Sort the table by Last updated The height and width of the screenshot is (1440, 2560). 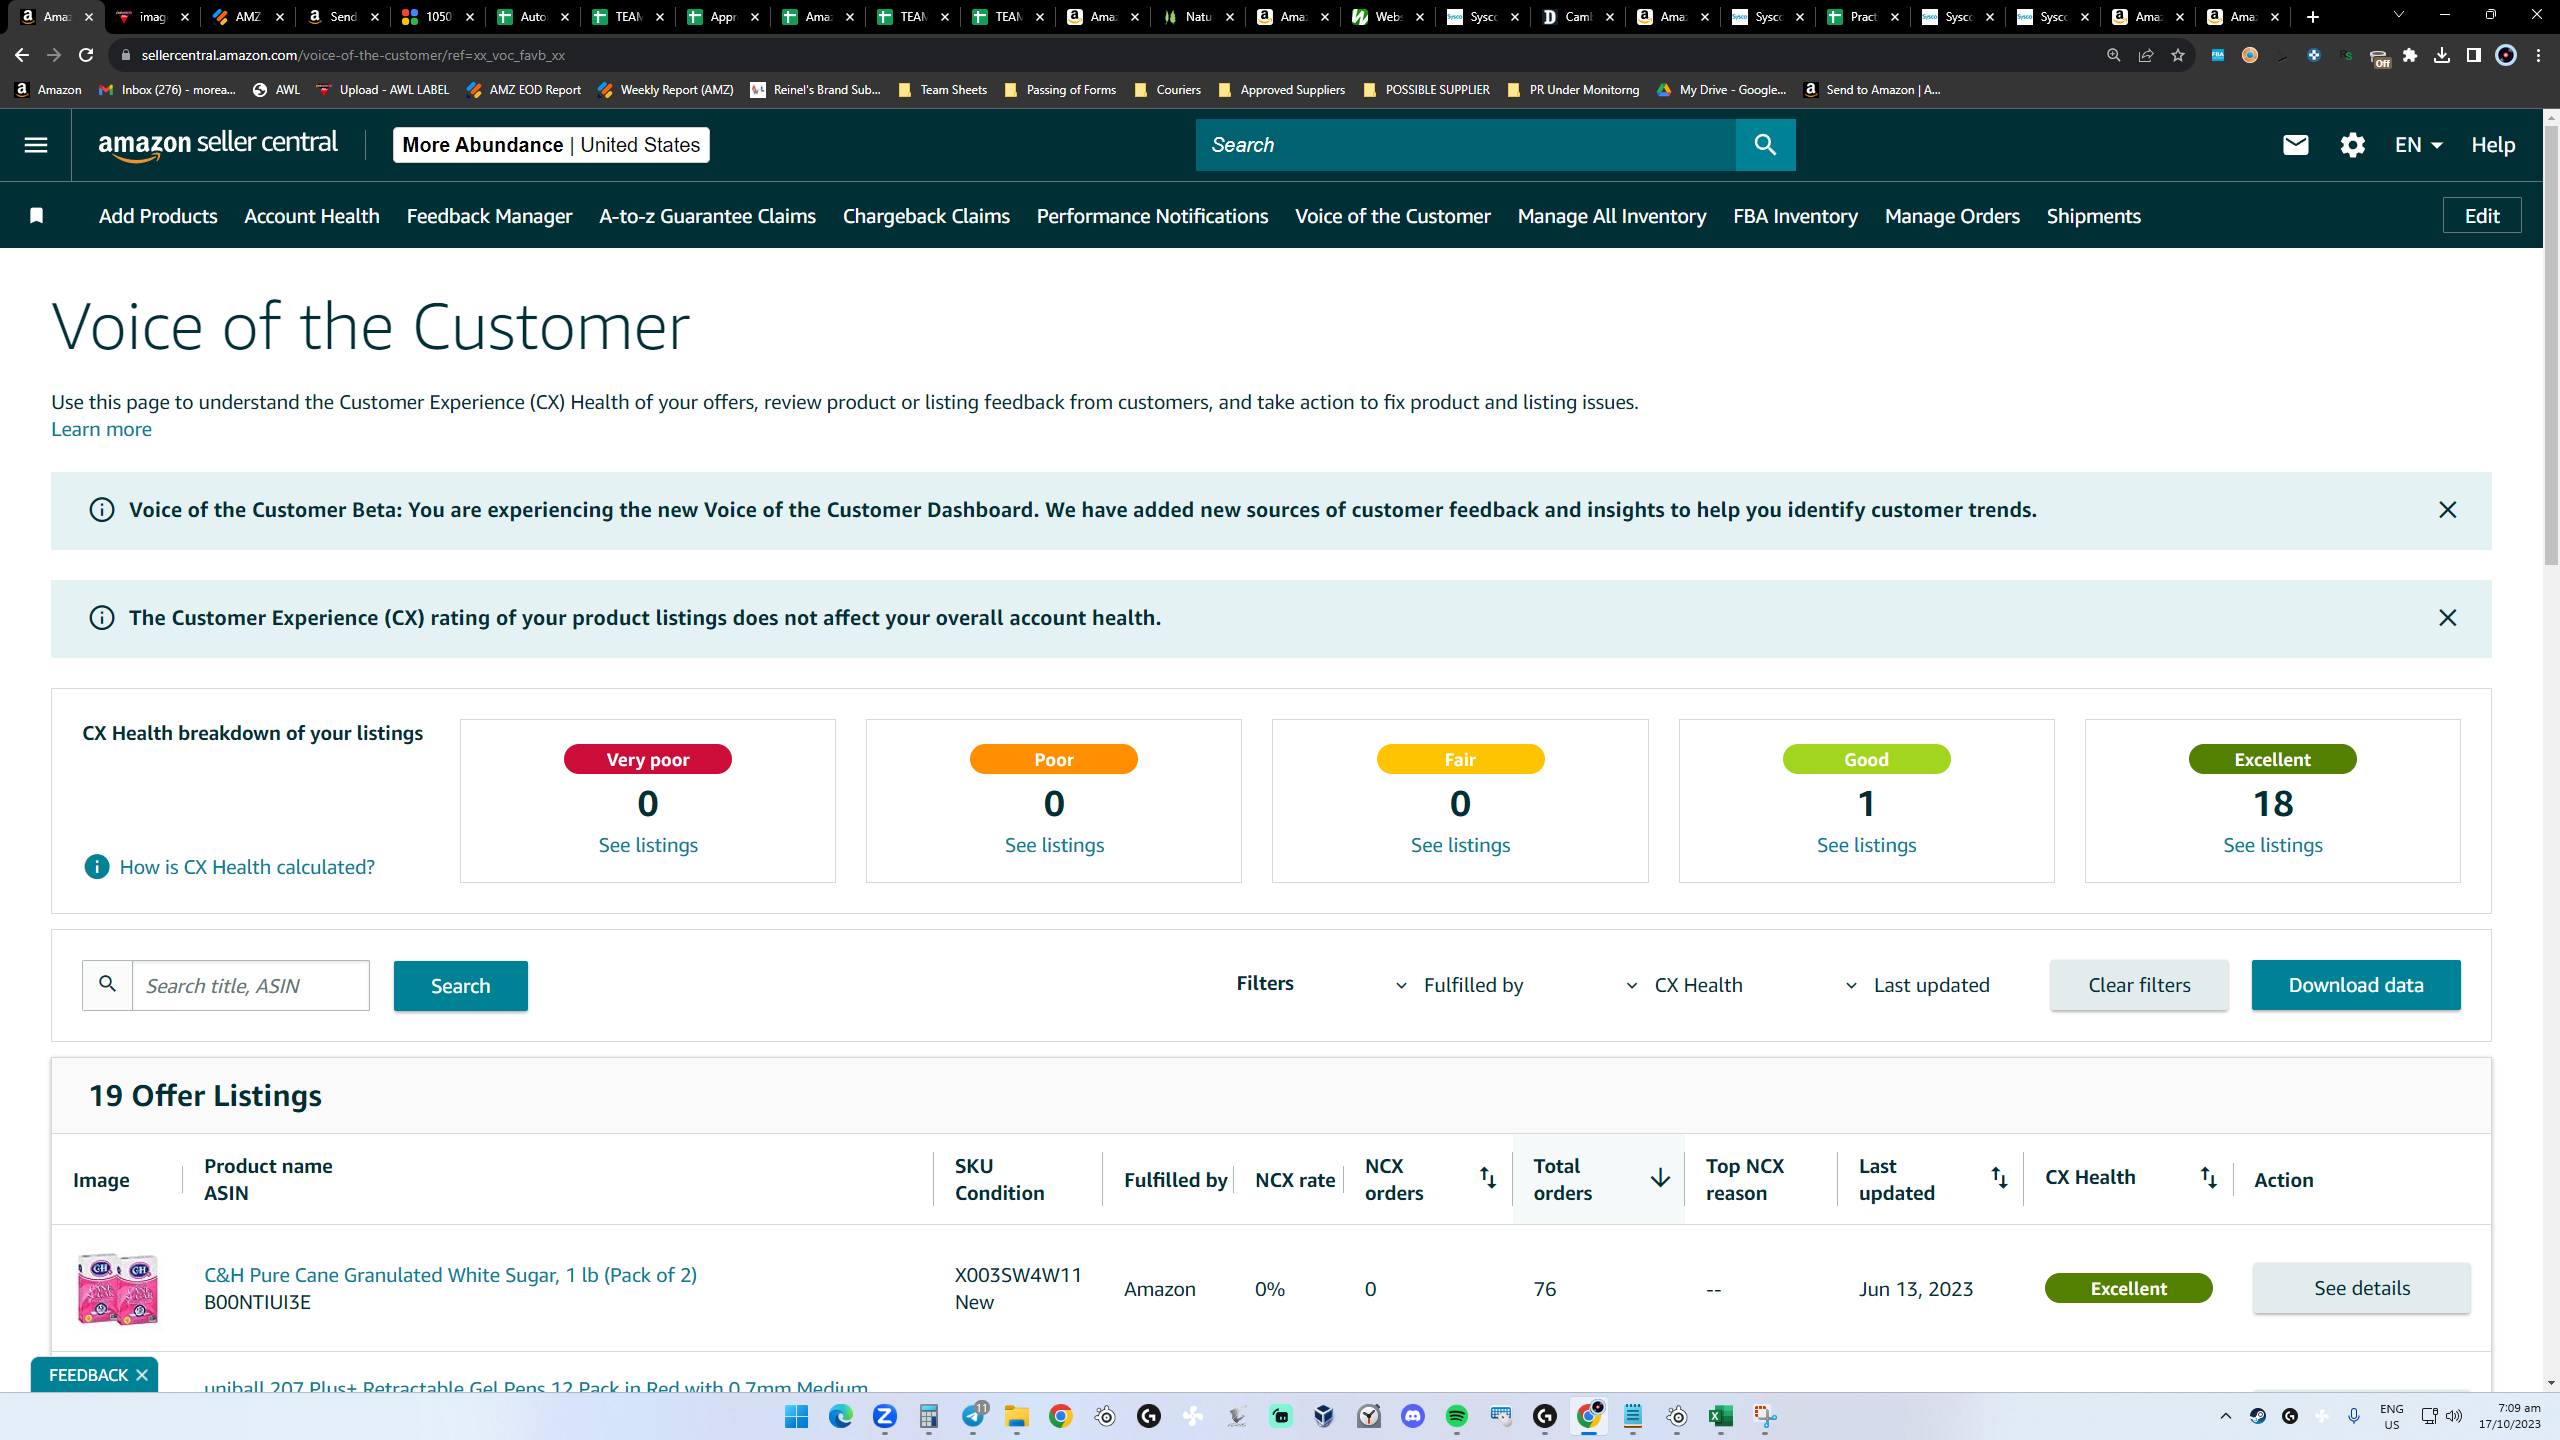pos(1999,1179)
